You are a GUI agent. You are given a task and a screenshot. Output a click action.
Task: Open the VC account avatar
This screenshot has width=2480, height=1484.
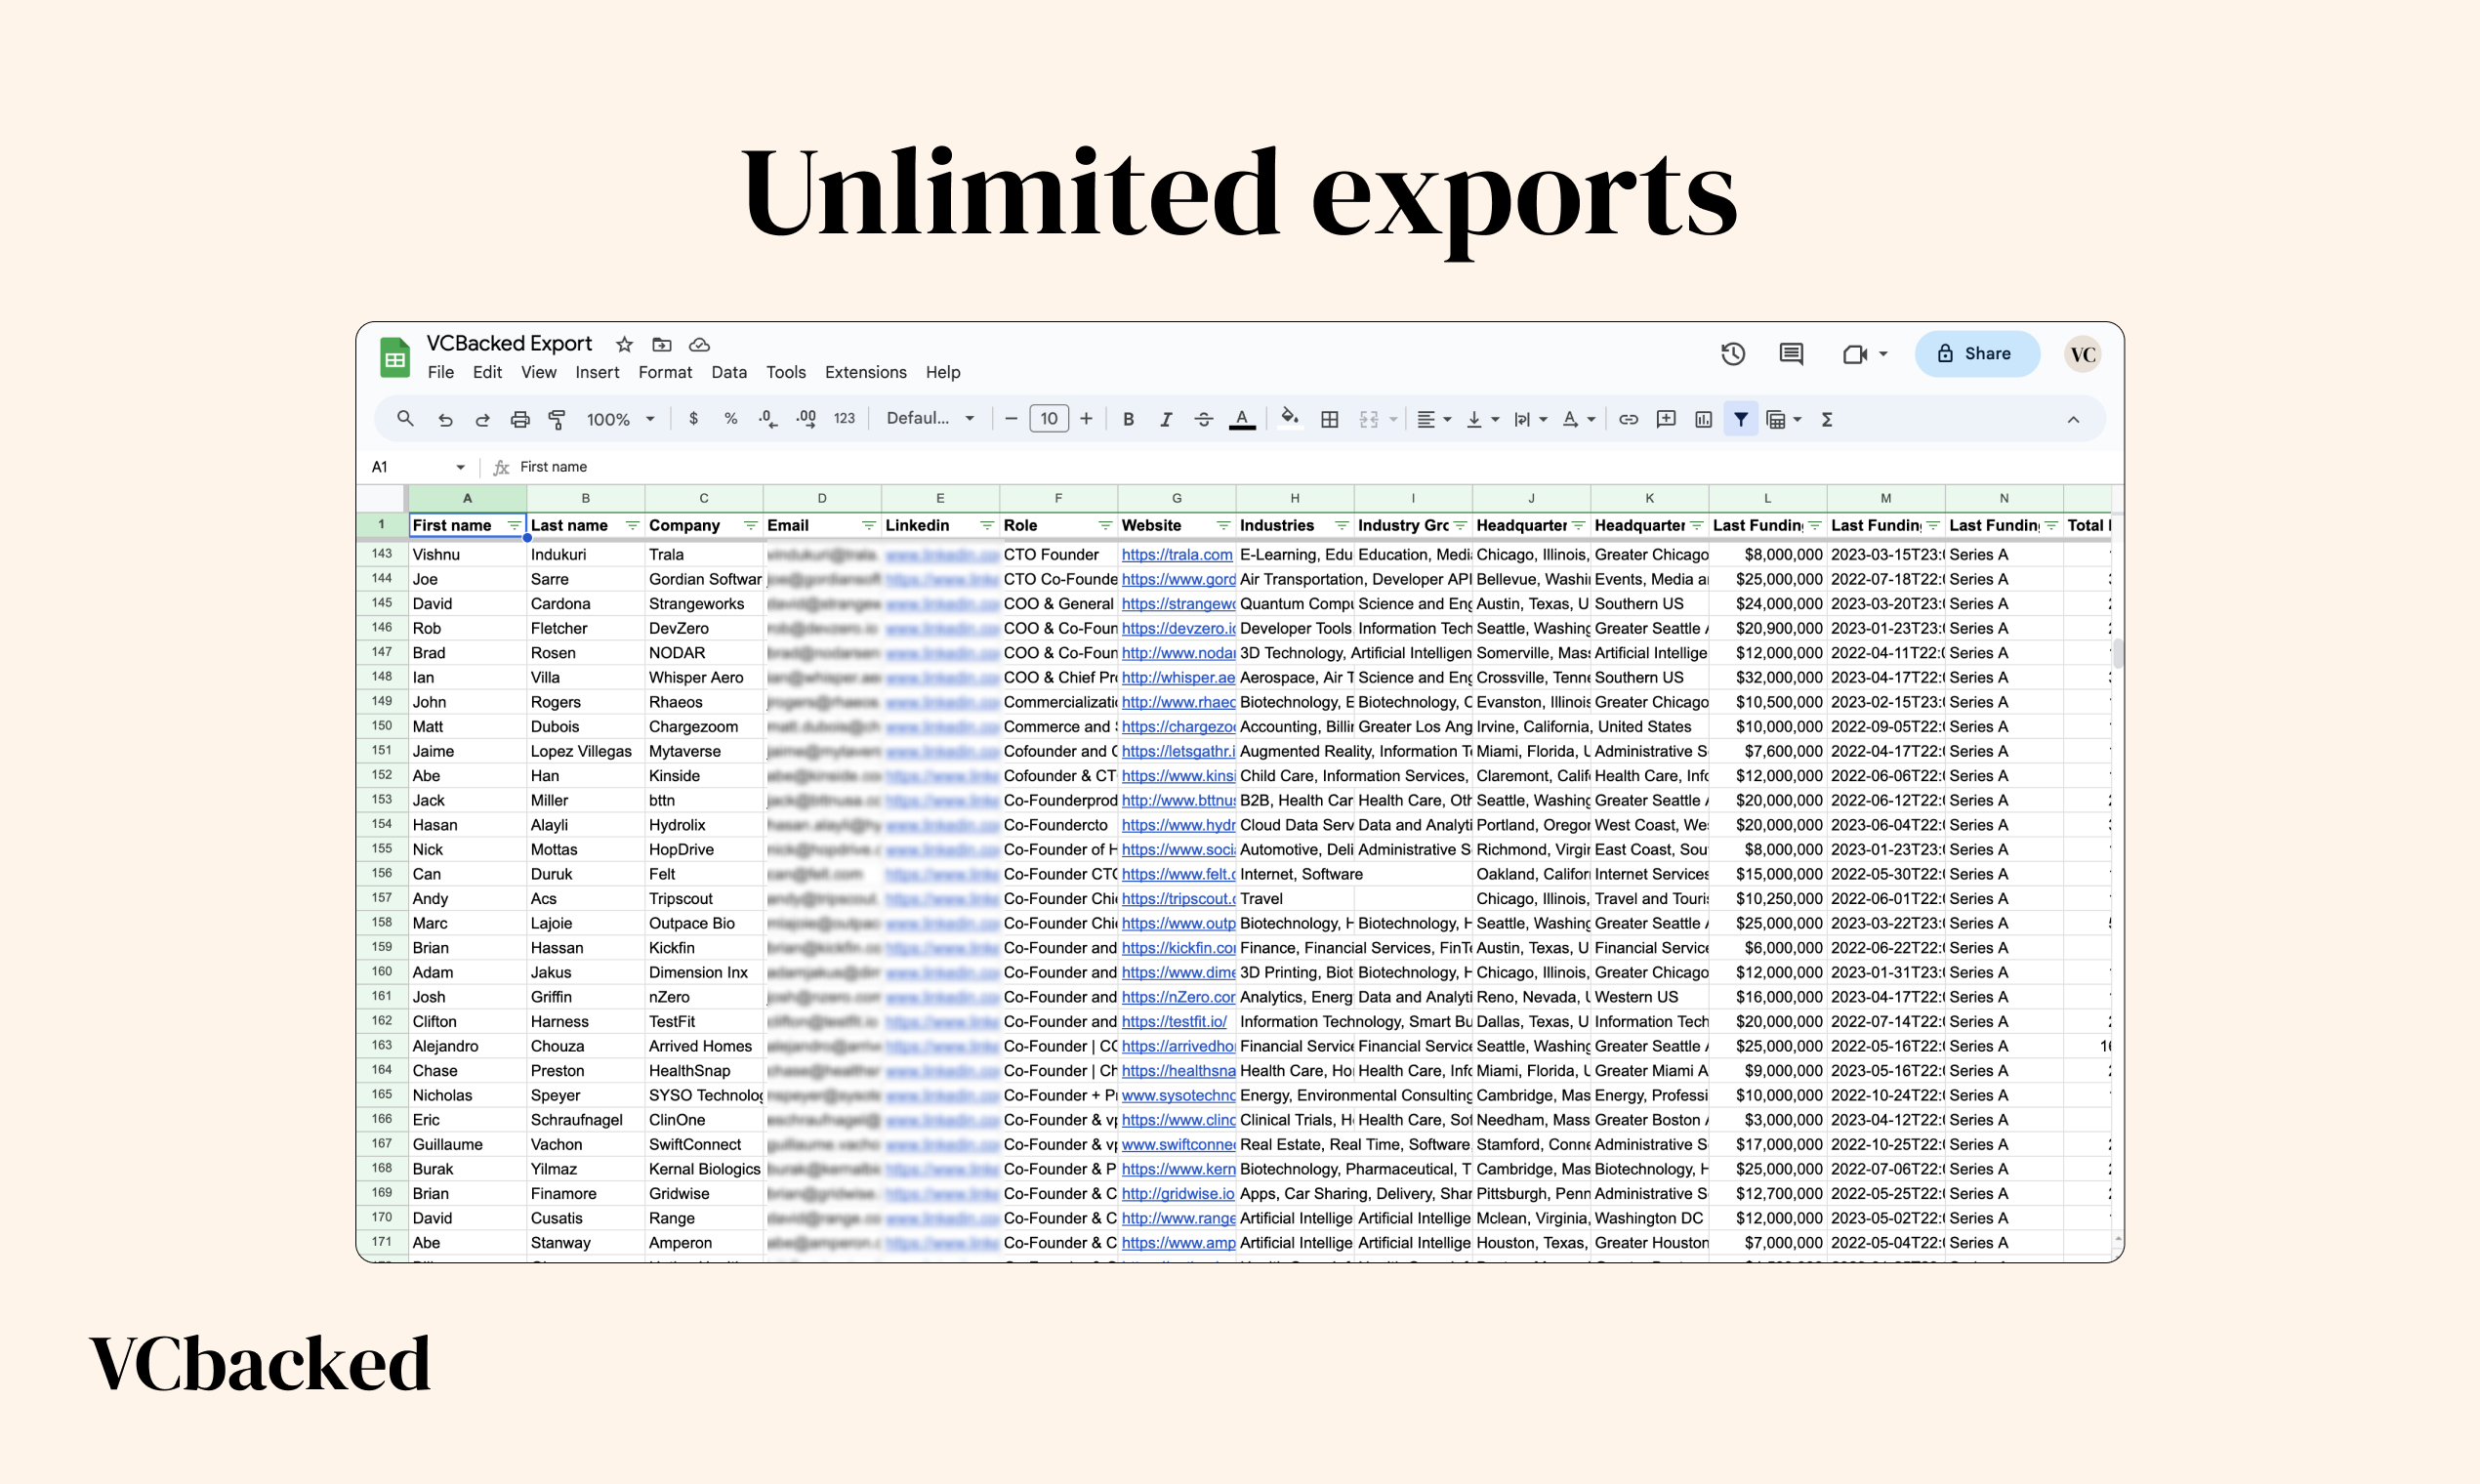tap(2083, 354)
